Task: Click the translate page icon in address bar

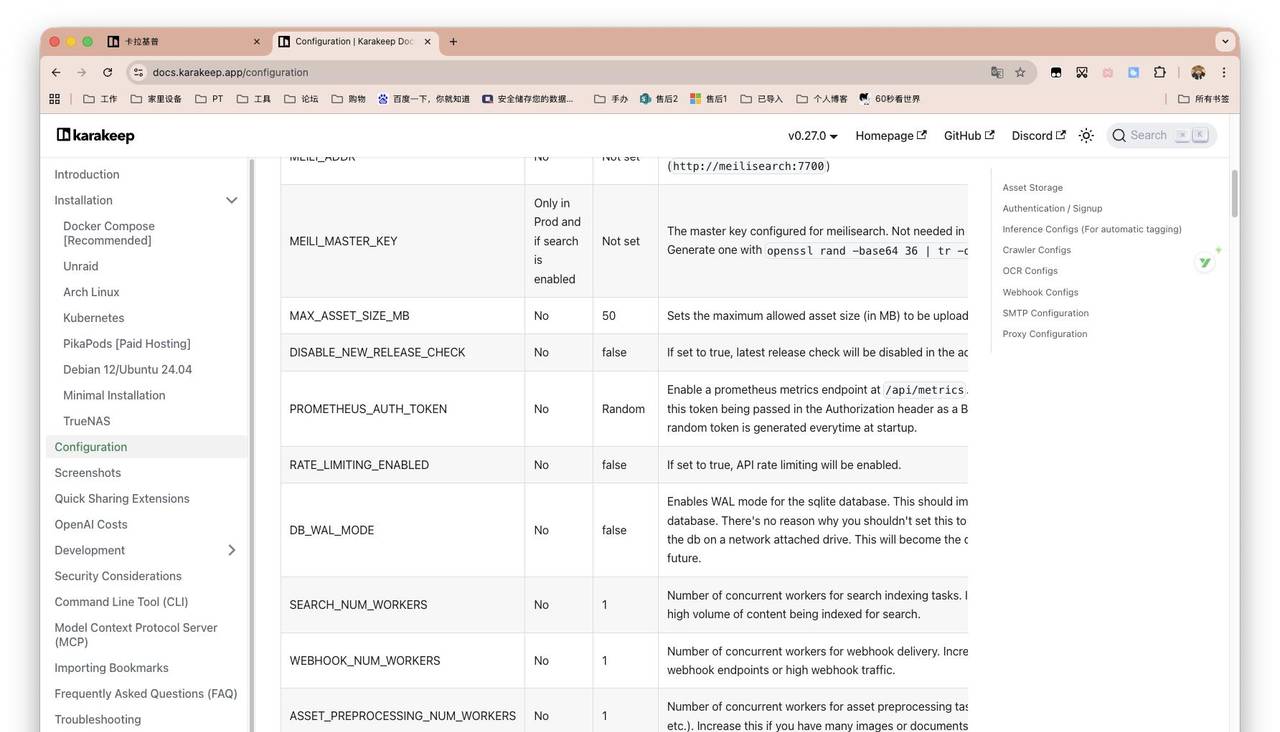Action: click(x=997, y=72)
